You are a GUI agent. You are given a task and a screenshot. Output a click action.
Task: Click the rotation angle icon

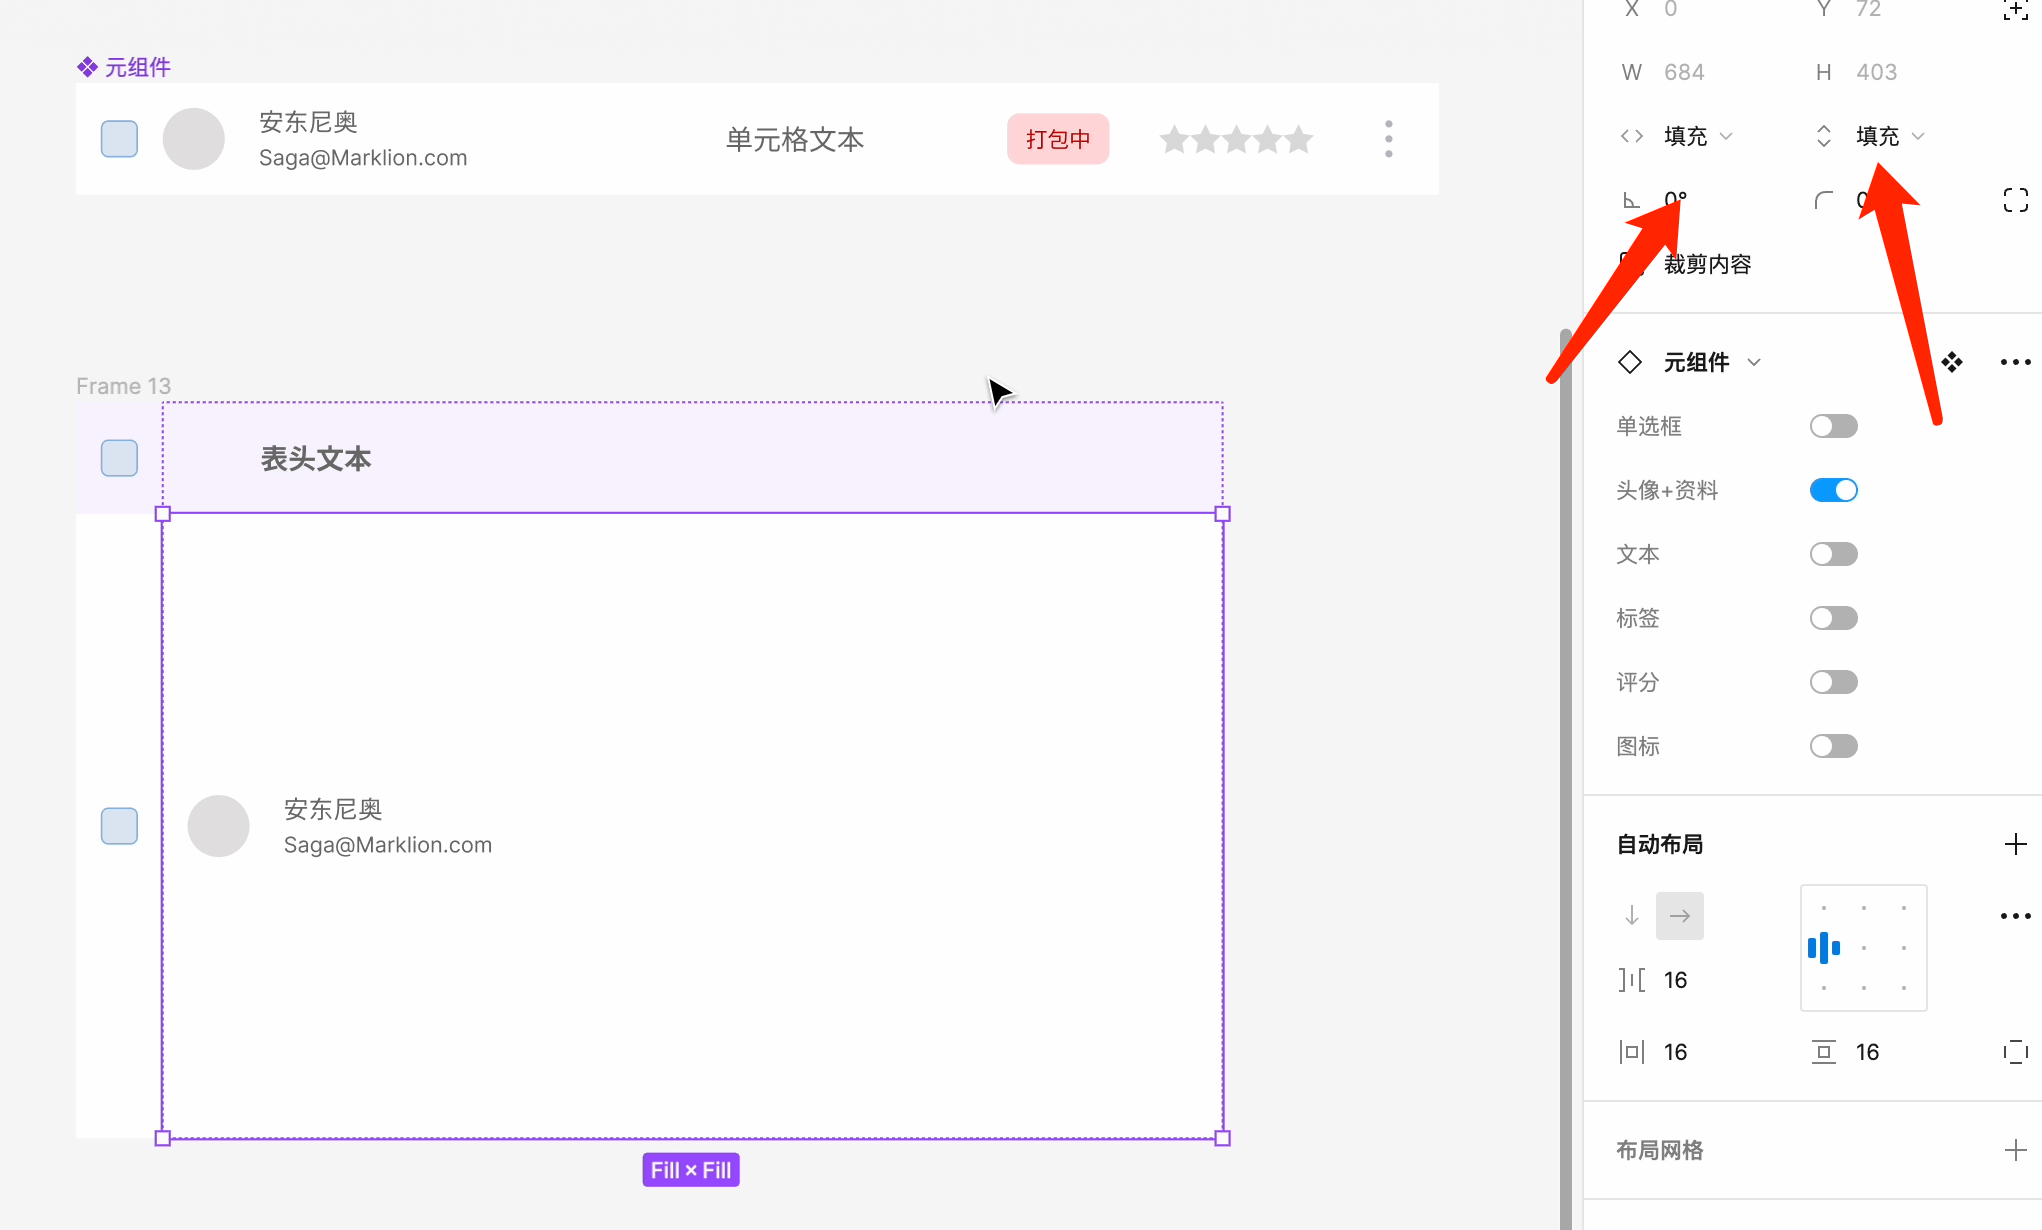coord(1633,199)
